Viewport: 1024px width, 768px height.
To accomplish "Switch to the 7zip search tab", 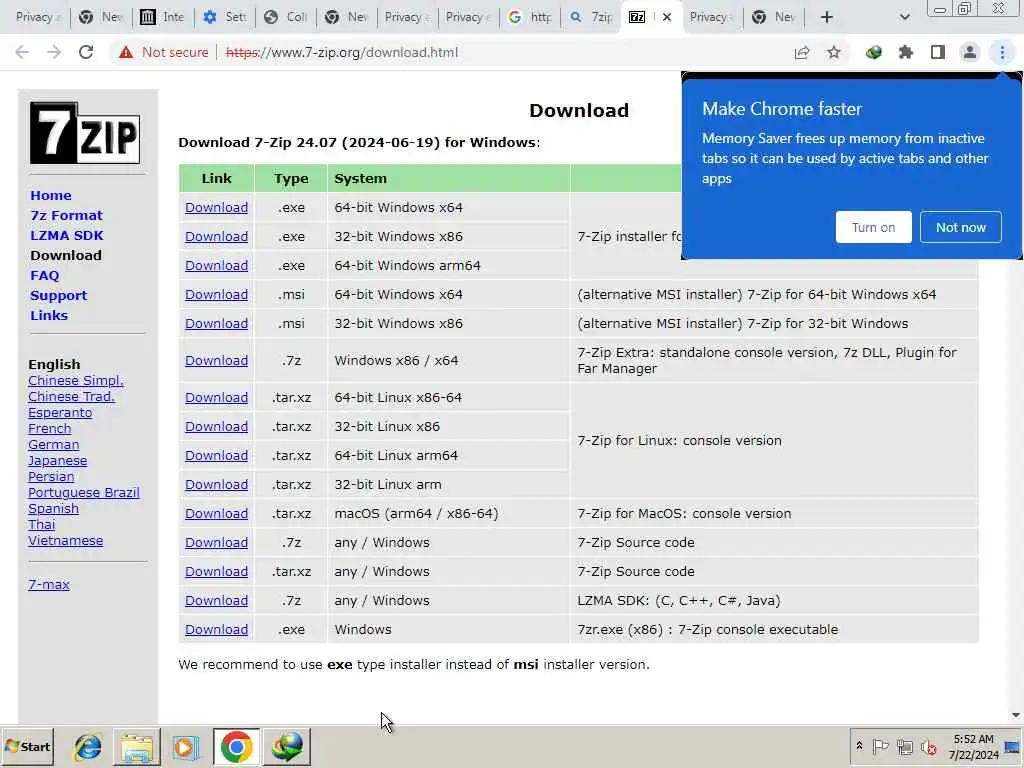I will (x=590, y=17).
